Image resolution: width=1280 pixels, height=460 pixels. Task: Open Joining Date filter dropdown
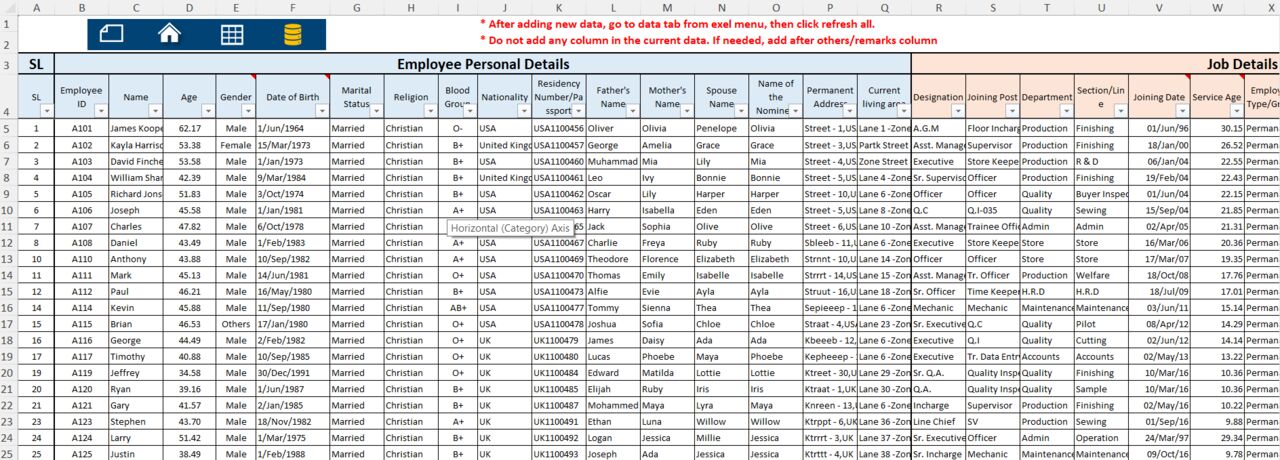pyautogui.click(x=1181, y=111)
